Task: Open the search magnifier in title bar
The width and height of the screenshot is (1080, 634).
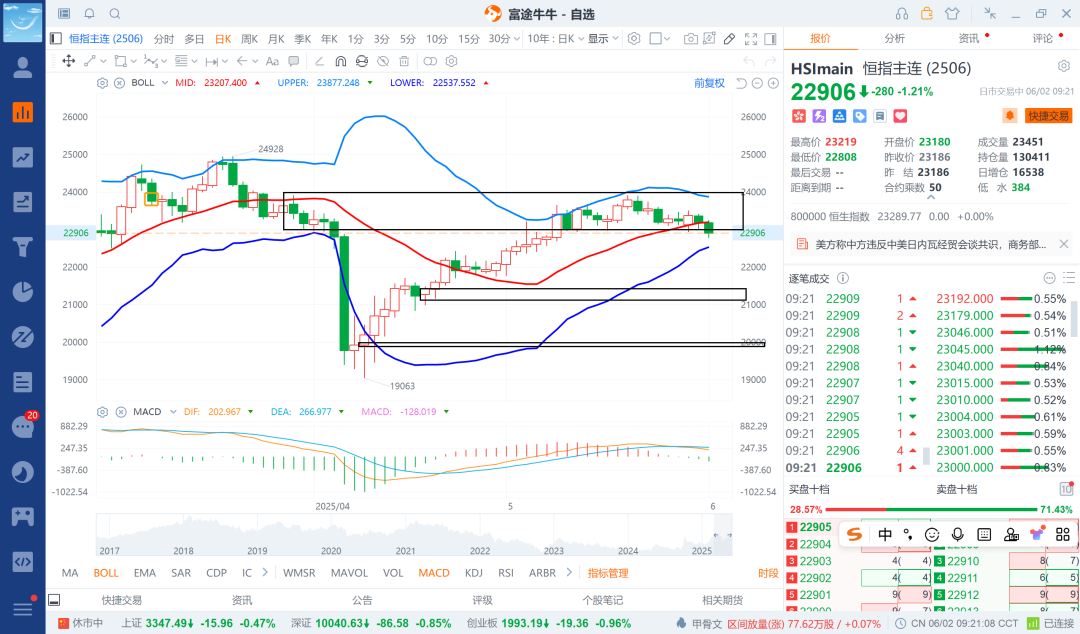Action: click(115, 14)
